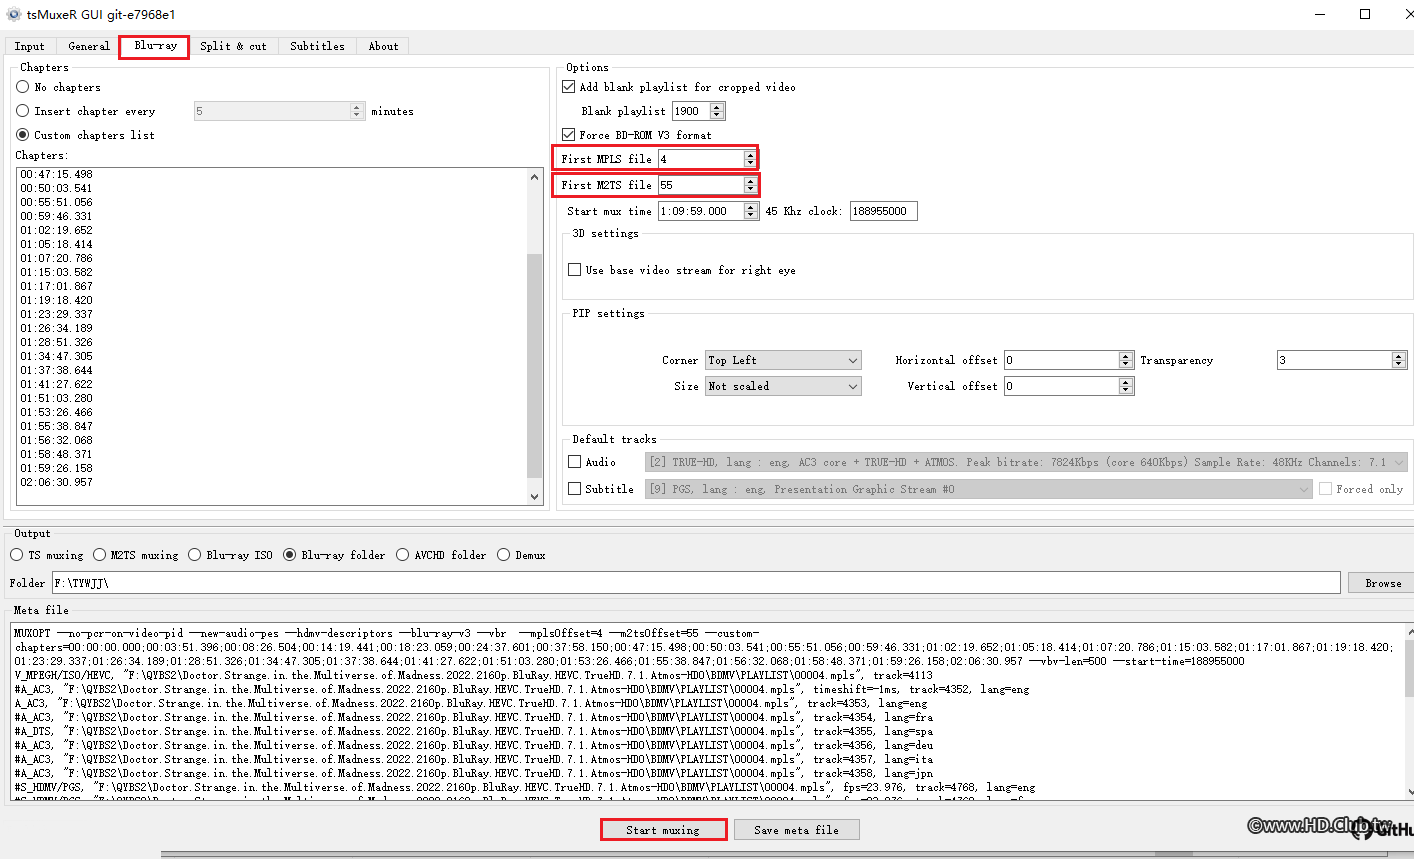Open the Subtitles tab

coord(317,46)
